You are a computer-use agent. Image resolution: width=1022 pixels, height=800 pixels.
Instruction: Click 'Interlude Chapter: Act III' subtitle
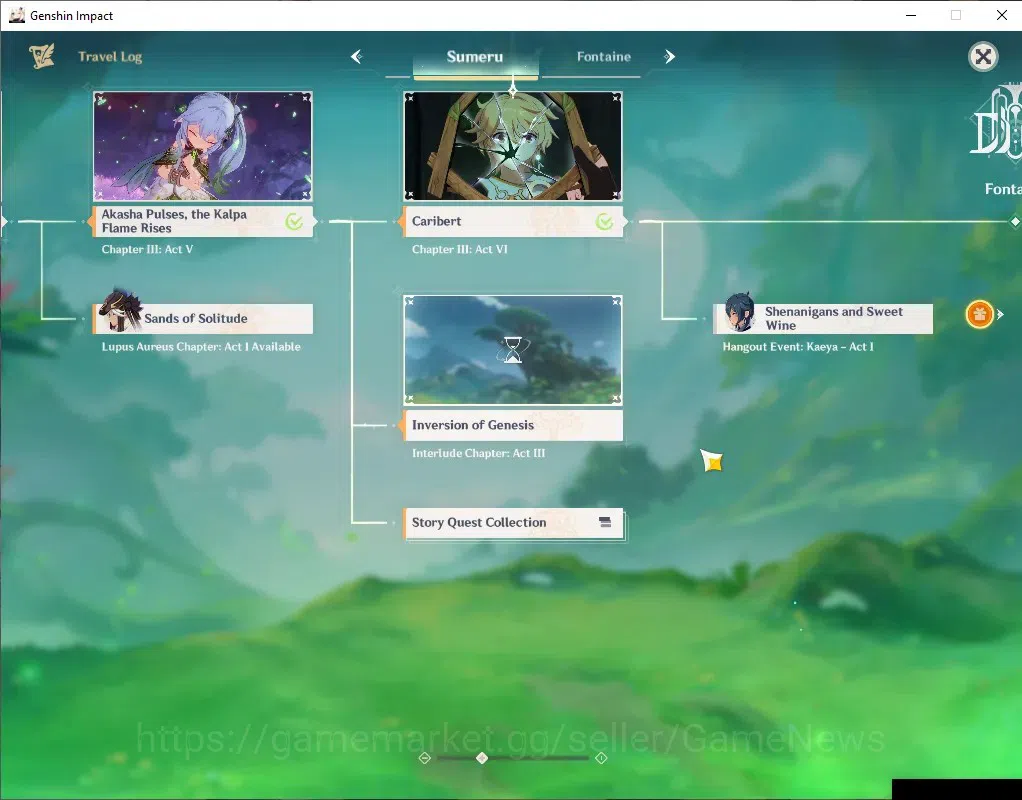(478, 453)
